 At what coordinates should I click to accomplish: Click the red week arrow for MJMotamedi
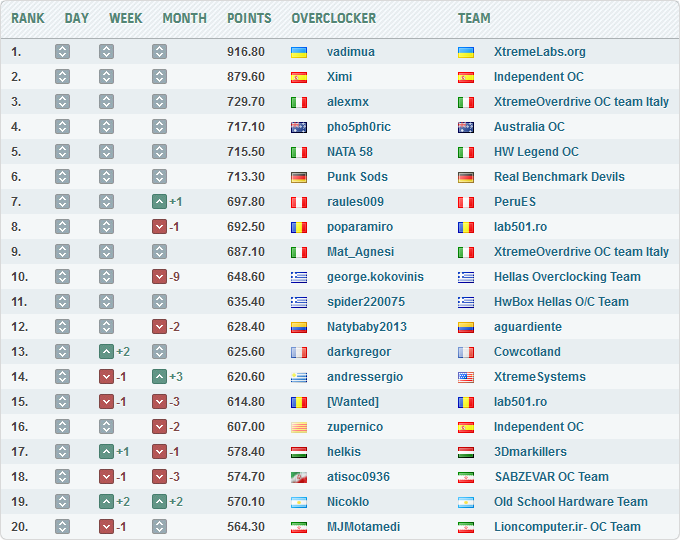pos(106,527)
